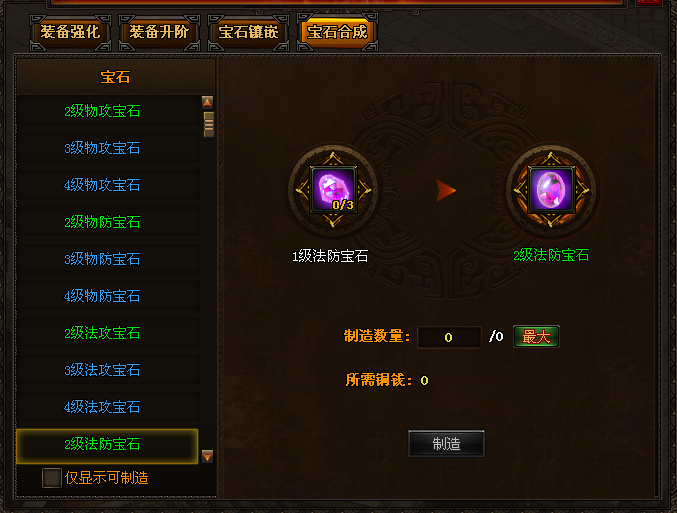Switch to the 装备升阶 tab
The height and width of the screenshot is (513, 677).
click(159, 32)
